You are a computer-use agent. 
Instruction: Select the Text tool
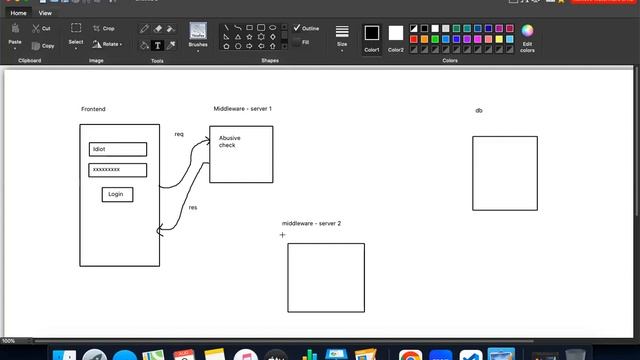pyautogui.click(x=158, y=45)
